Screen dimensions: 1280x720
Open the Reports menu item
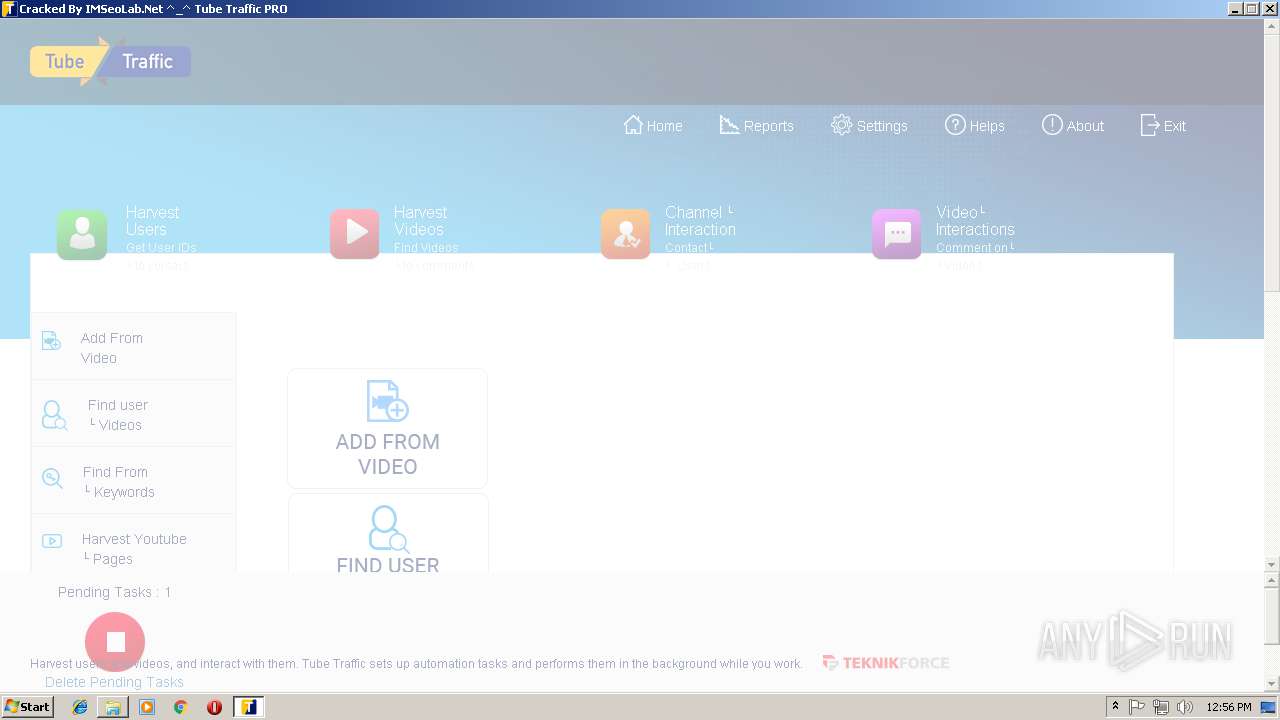(x=757, y=125)
